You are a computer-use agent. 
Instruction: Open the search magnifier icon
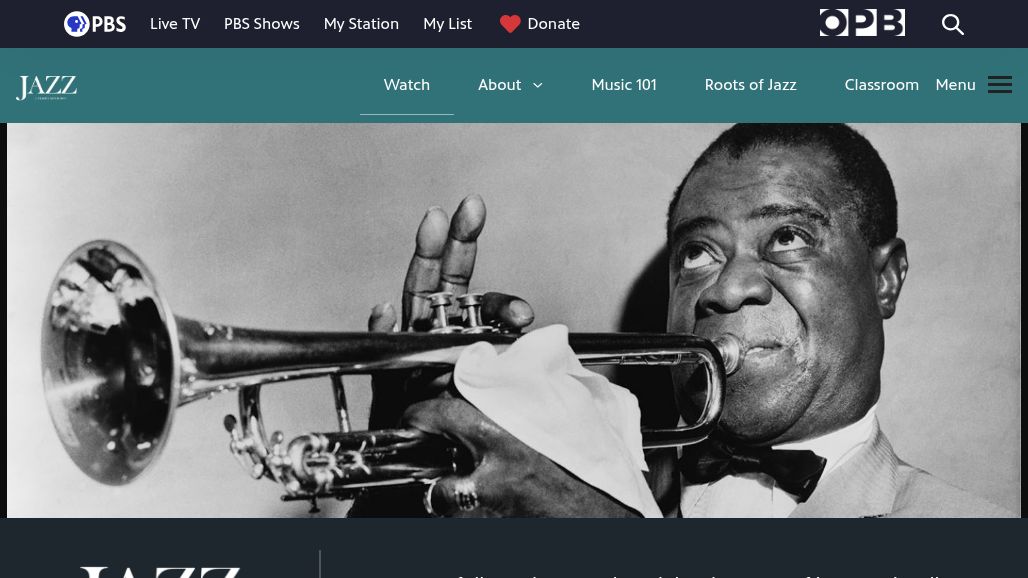953,24
